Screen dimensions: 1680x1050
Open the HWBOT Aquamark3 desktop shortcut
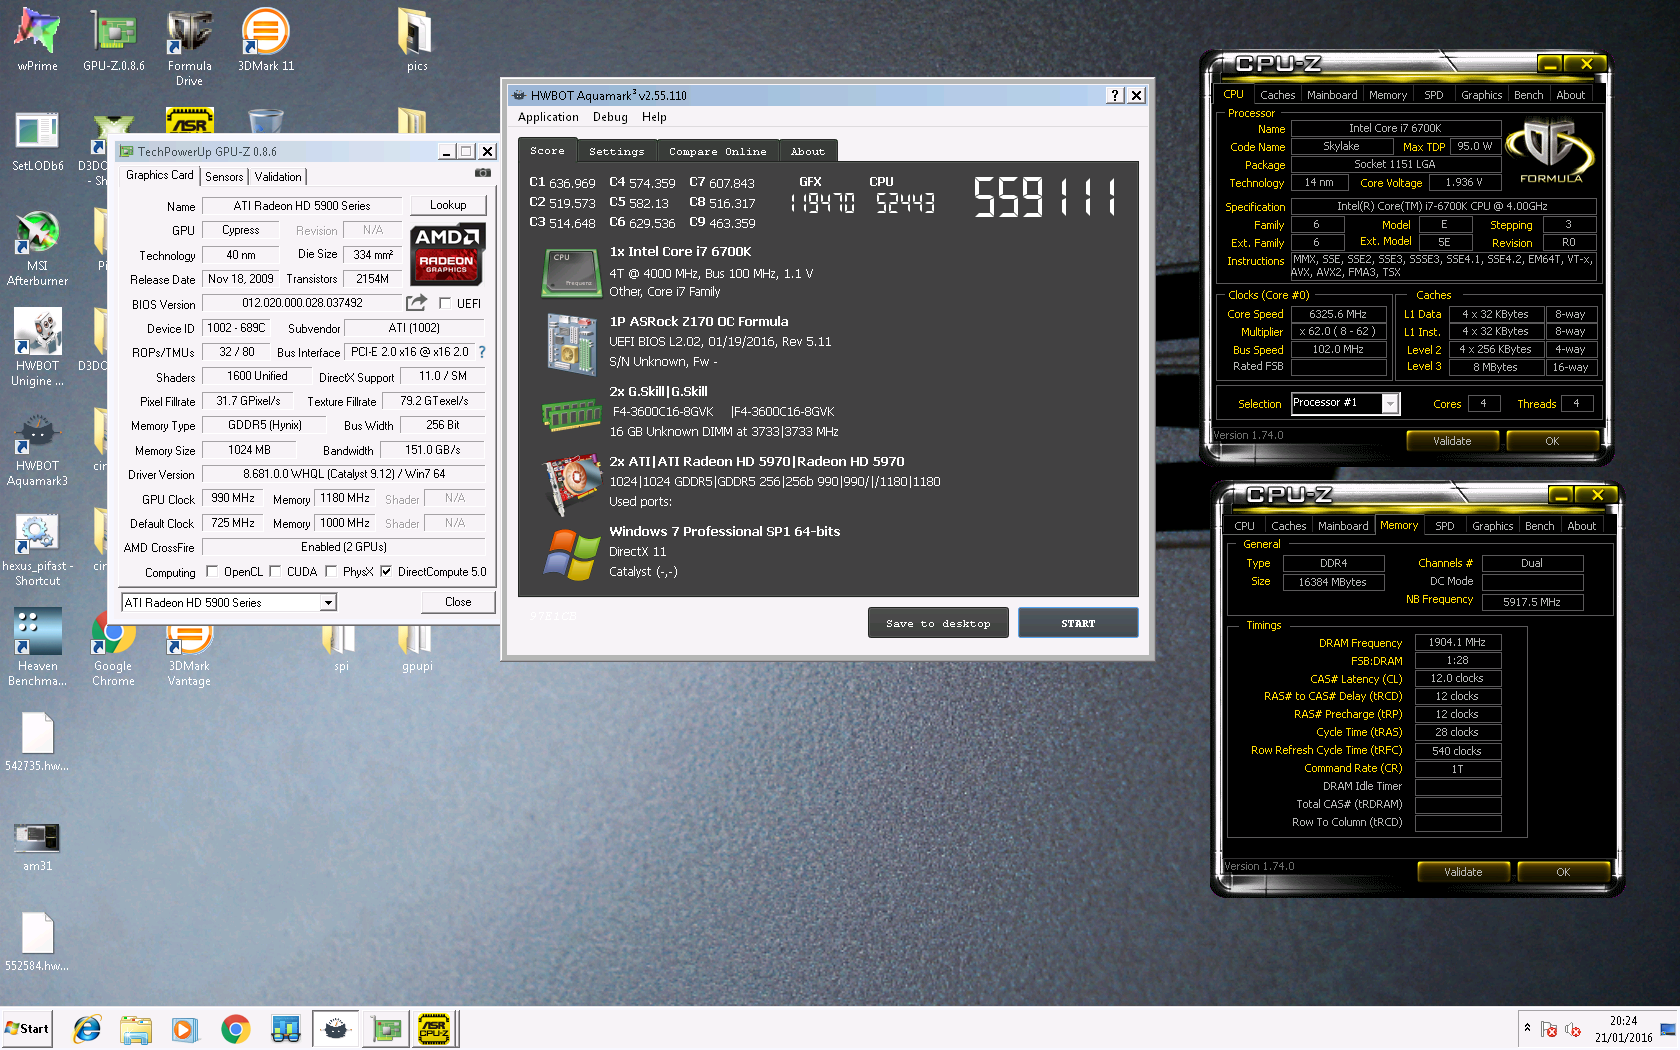click(x=37, y=447)
